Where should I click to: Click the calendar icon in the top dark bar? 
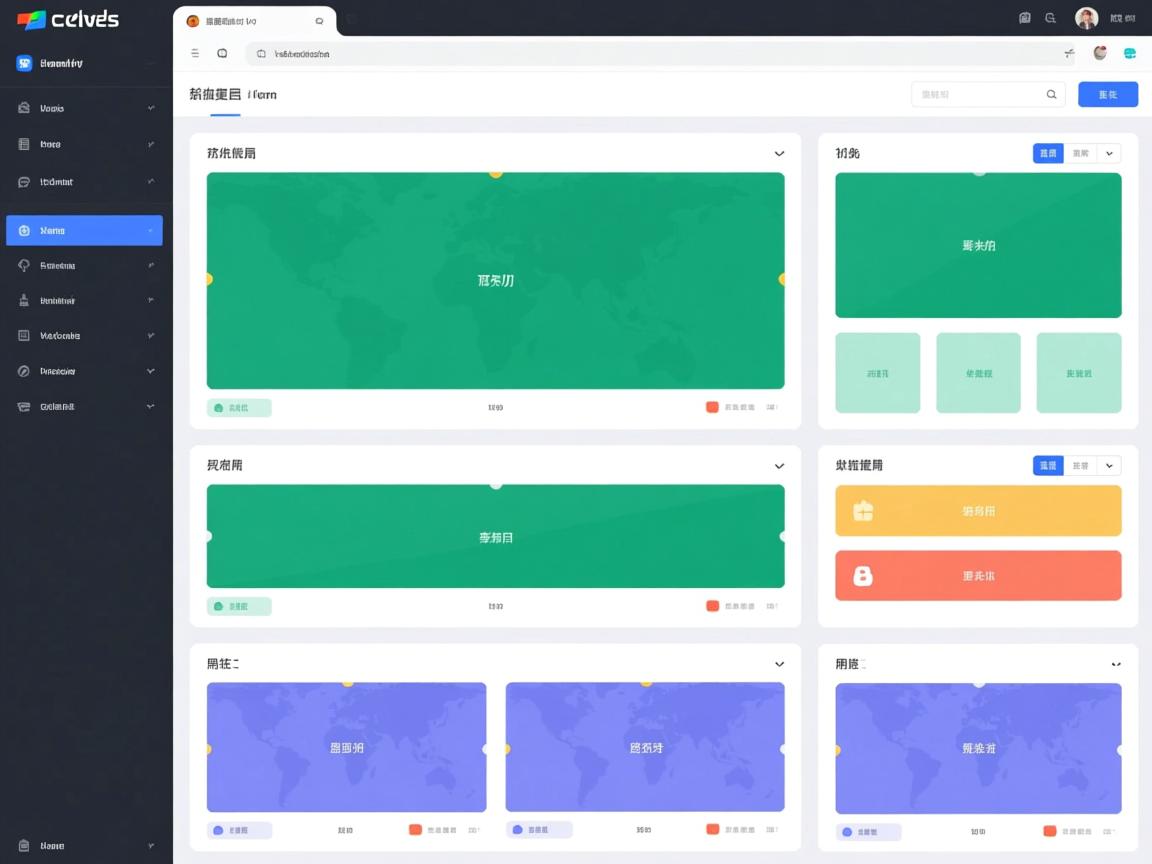point(1024,18)
